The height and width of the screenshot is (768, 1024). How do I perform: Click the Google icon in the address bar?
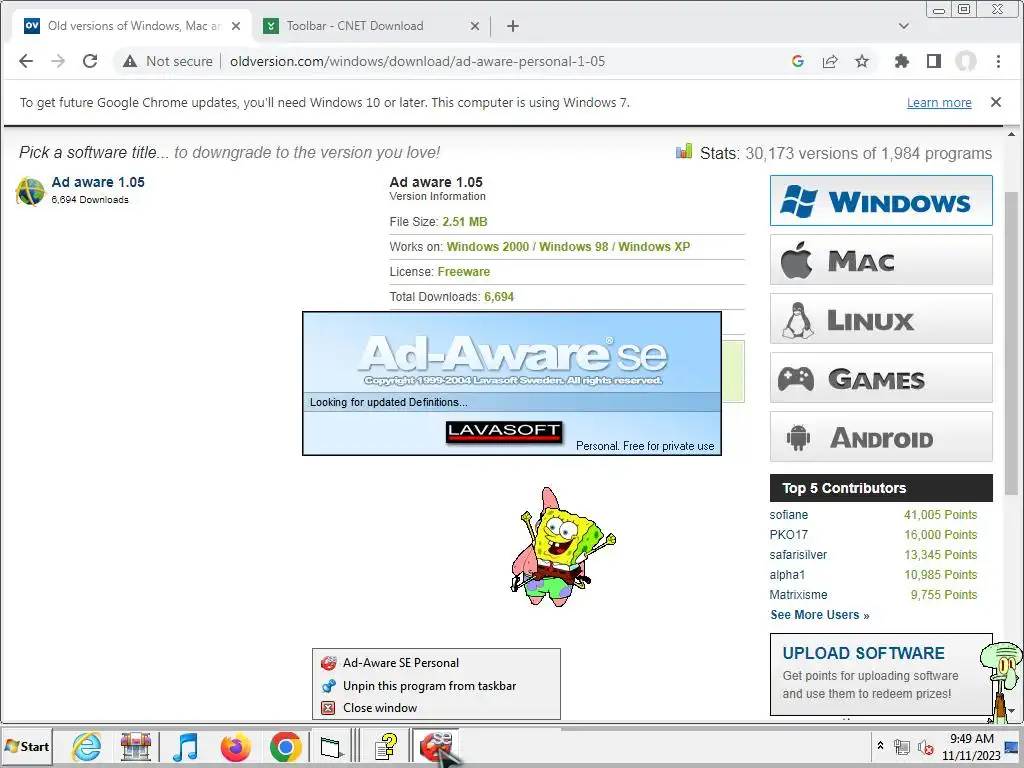pos(797,61)
